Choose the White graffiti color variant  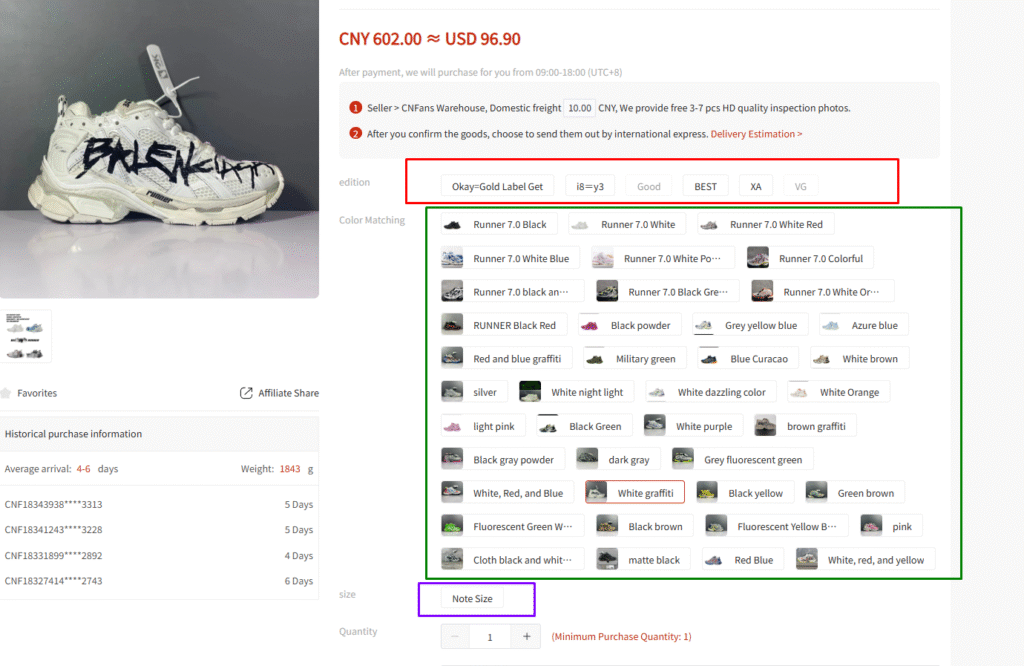[635, 492]
